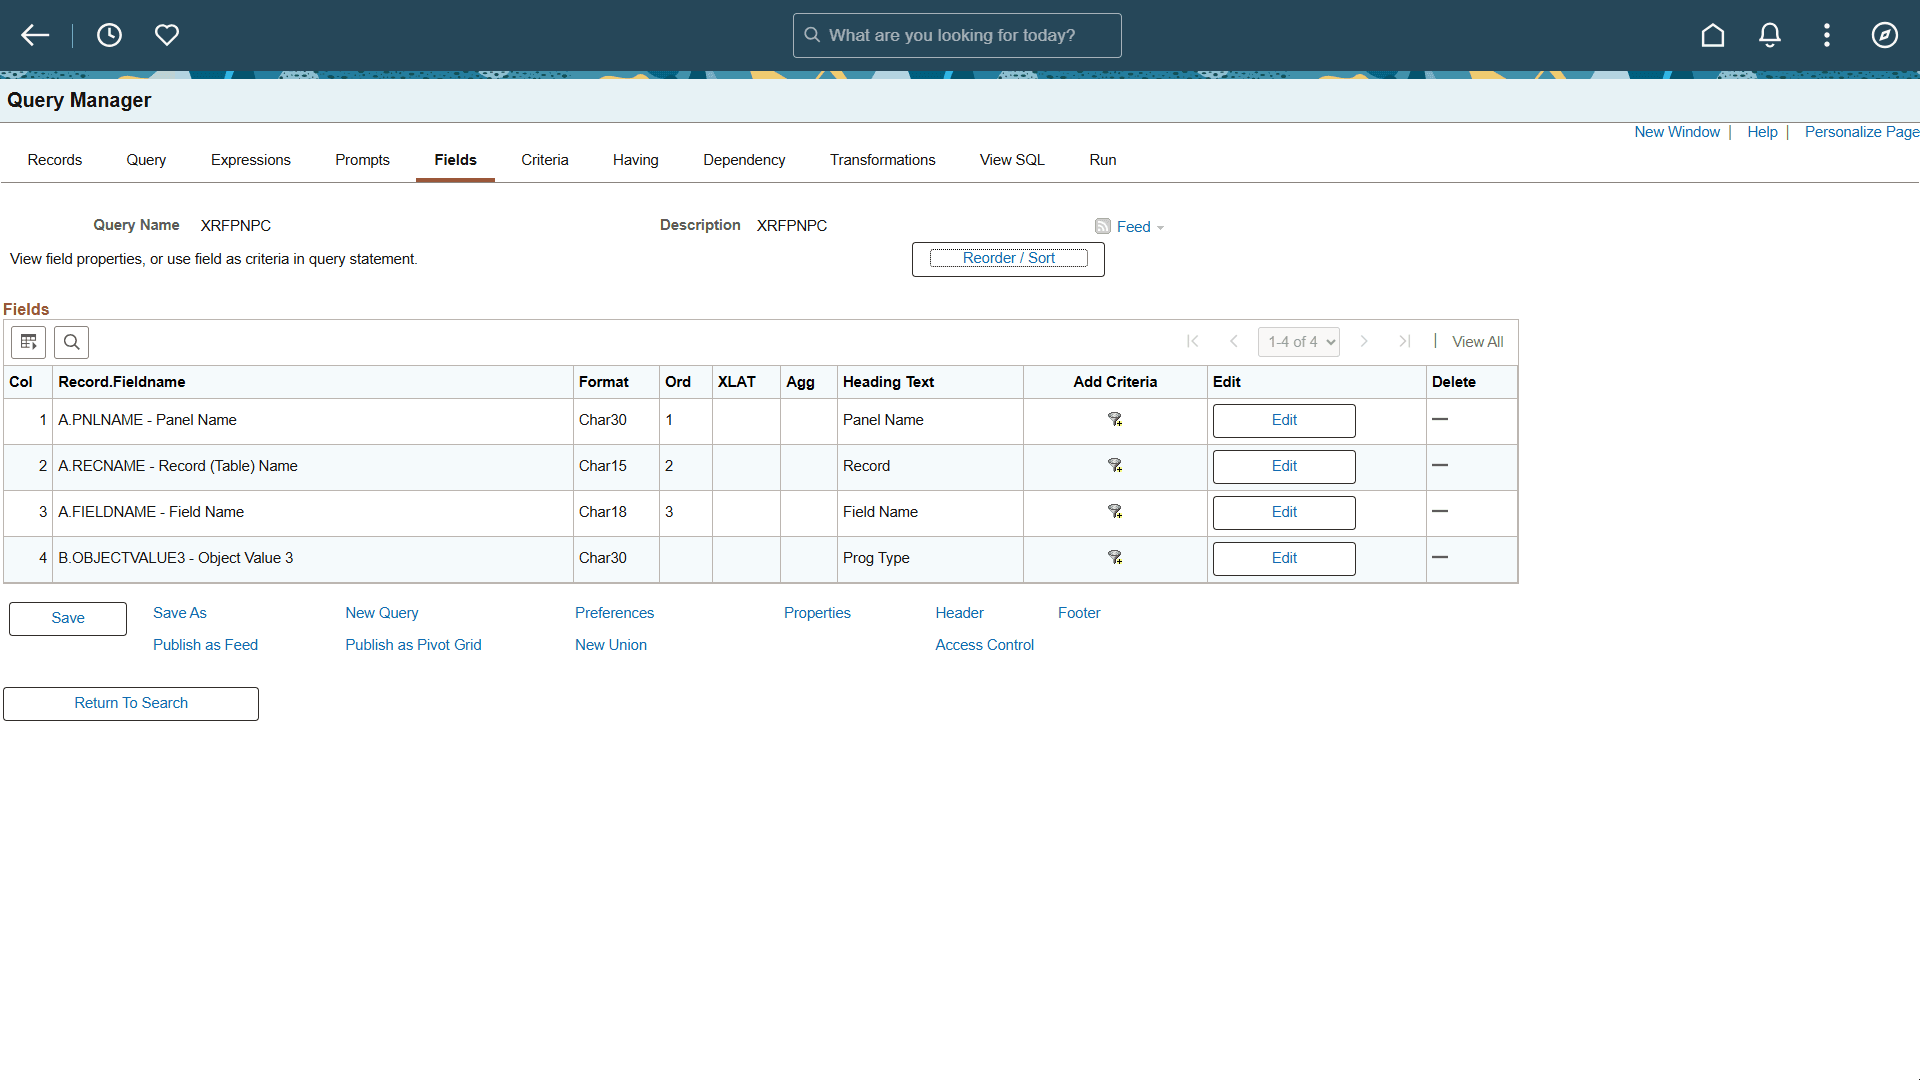Click the last page arrow icon
The height and width of the screenshot is (1080, 1920).
[1405, 342]
